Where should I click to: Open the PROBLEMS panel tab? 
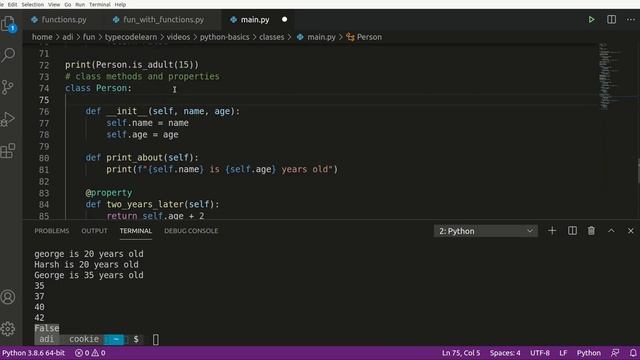[x=52, y=231]
